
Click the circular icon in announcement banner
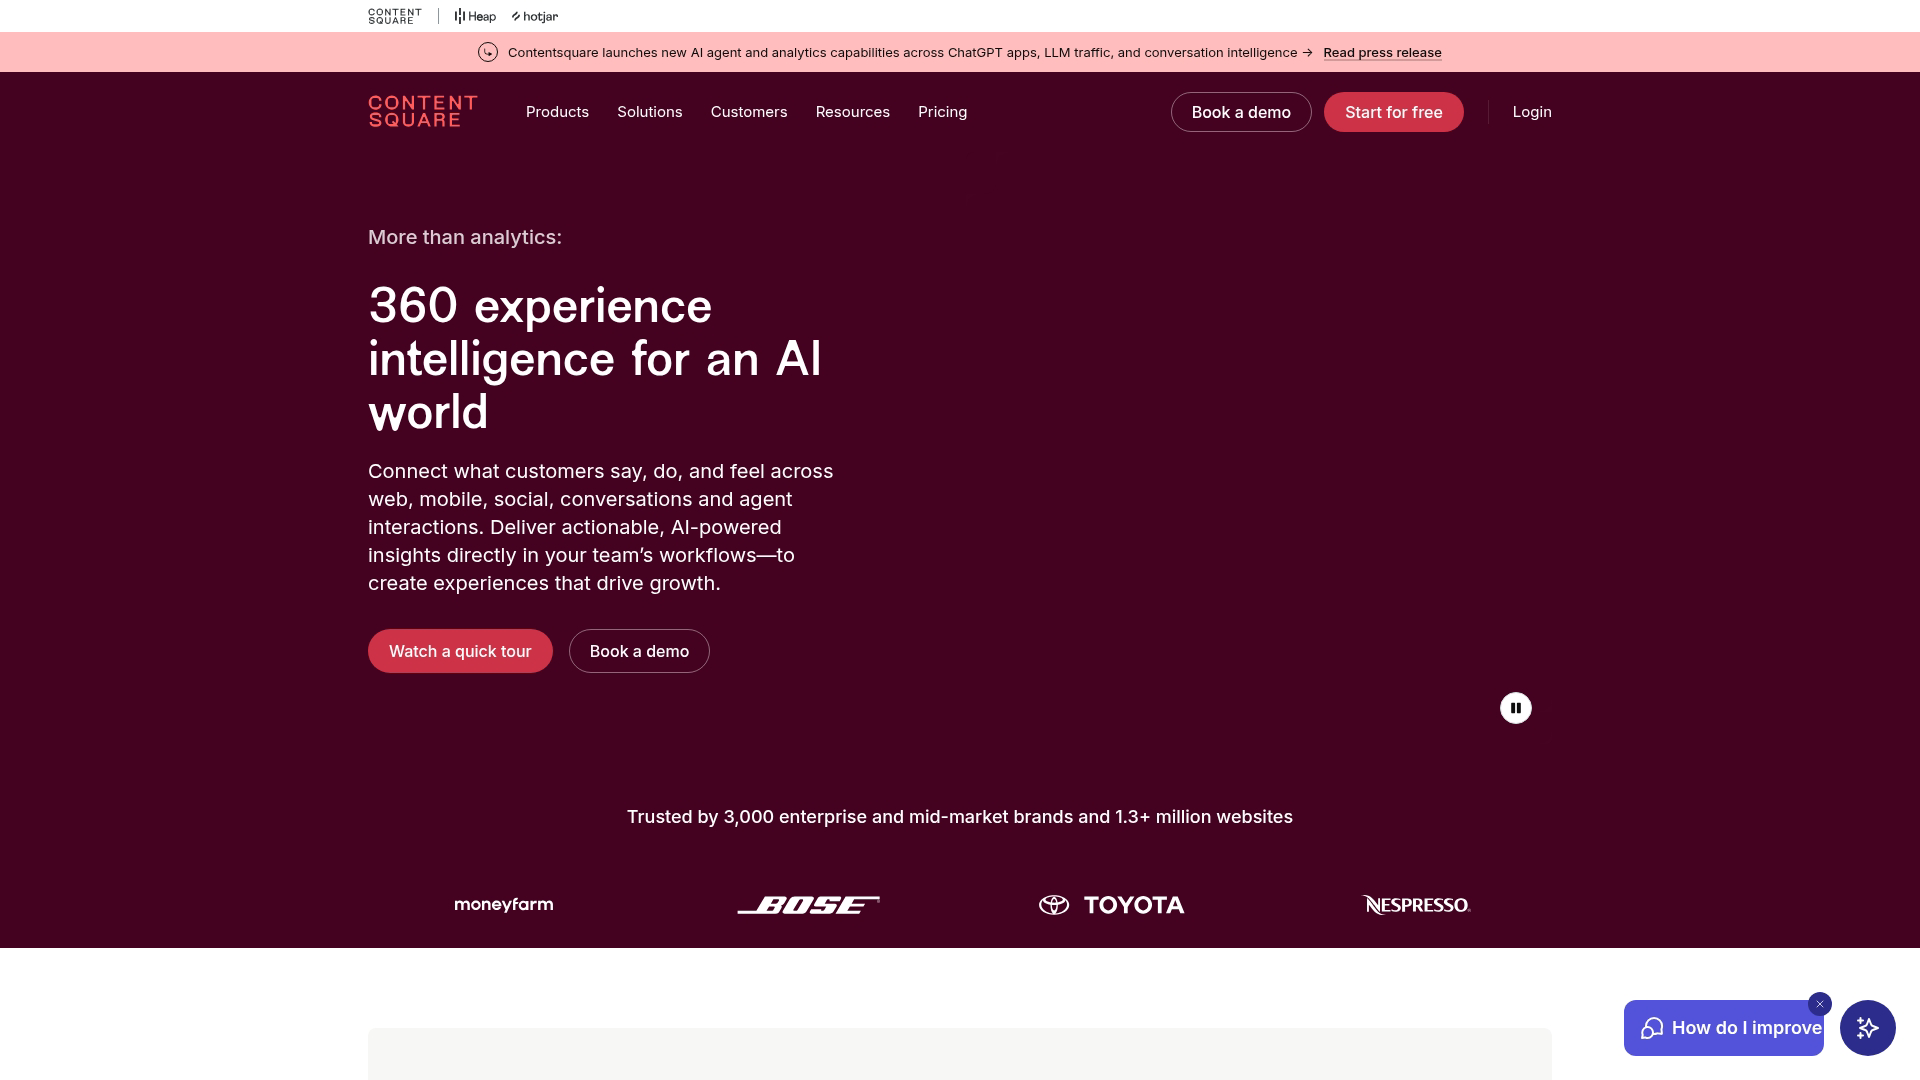click(488, 52)
